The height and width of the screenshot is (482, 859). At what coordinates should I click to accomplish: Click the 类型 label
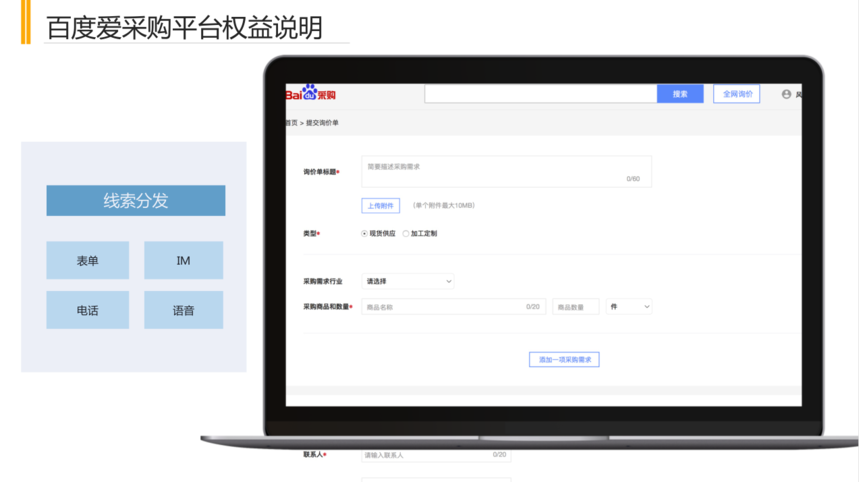[311, 233]
